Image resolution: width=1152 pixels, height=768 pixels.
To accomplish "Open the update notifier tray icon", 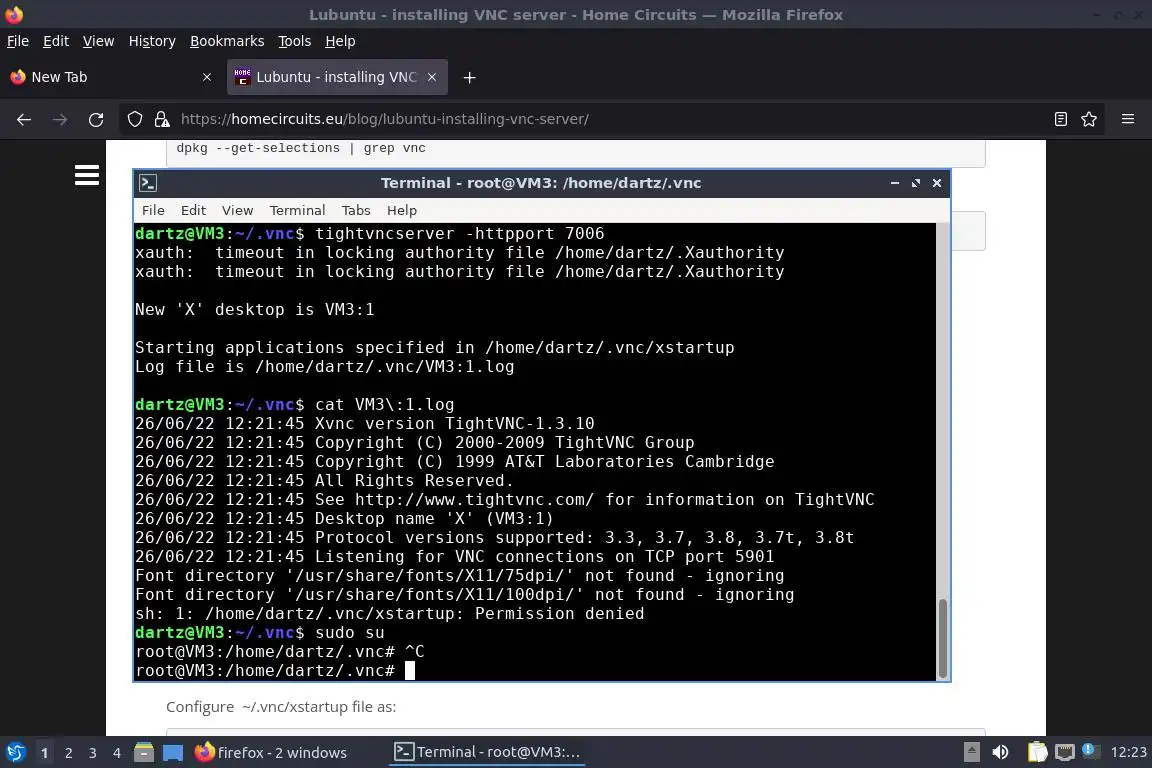I will tap(1090, 751).
